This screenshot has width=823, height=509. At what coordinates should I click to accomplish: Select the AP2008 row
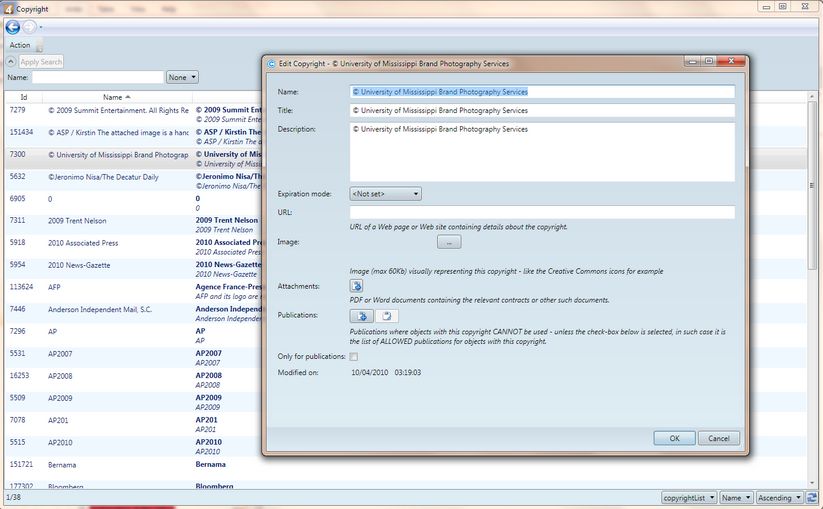(x=134, y=379)
